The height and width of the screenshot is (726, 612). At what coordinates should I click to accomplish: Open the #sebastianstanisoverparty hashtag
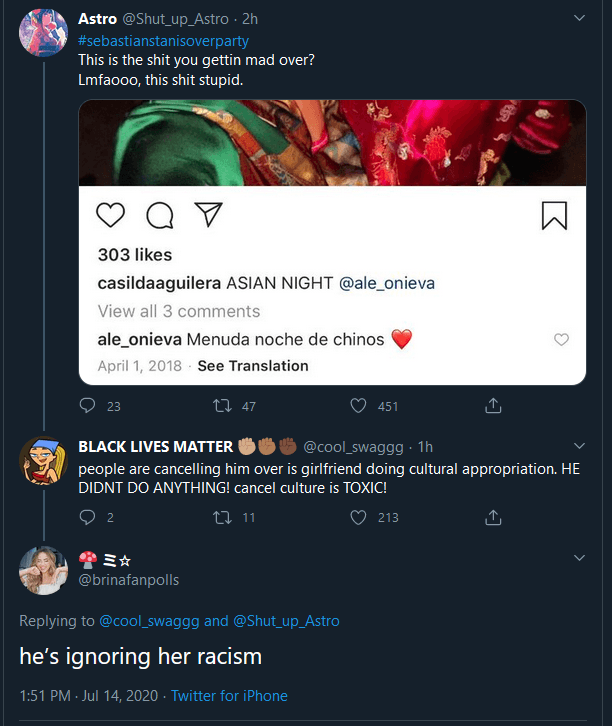coord(163,42)
